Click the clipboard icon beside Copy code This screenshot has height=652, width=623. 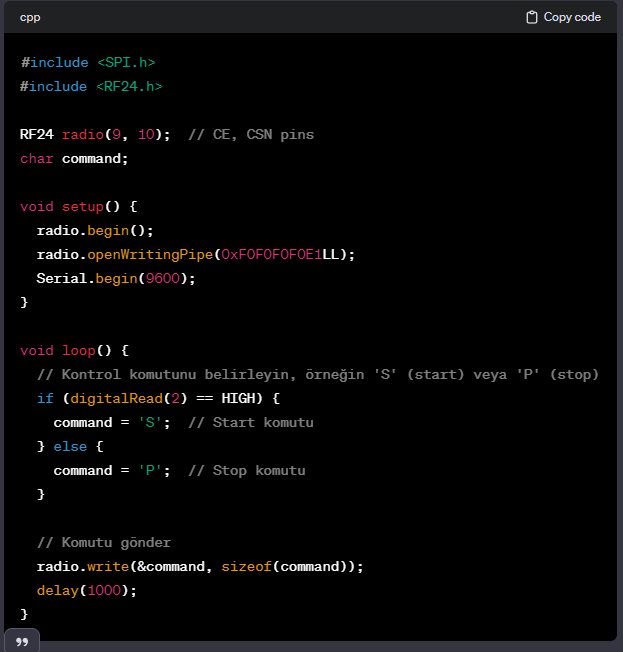click(x=532, y=17)
